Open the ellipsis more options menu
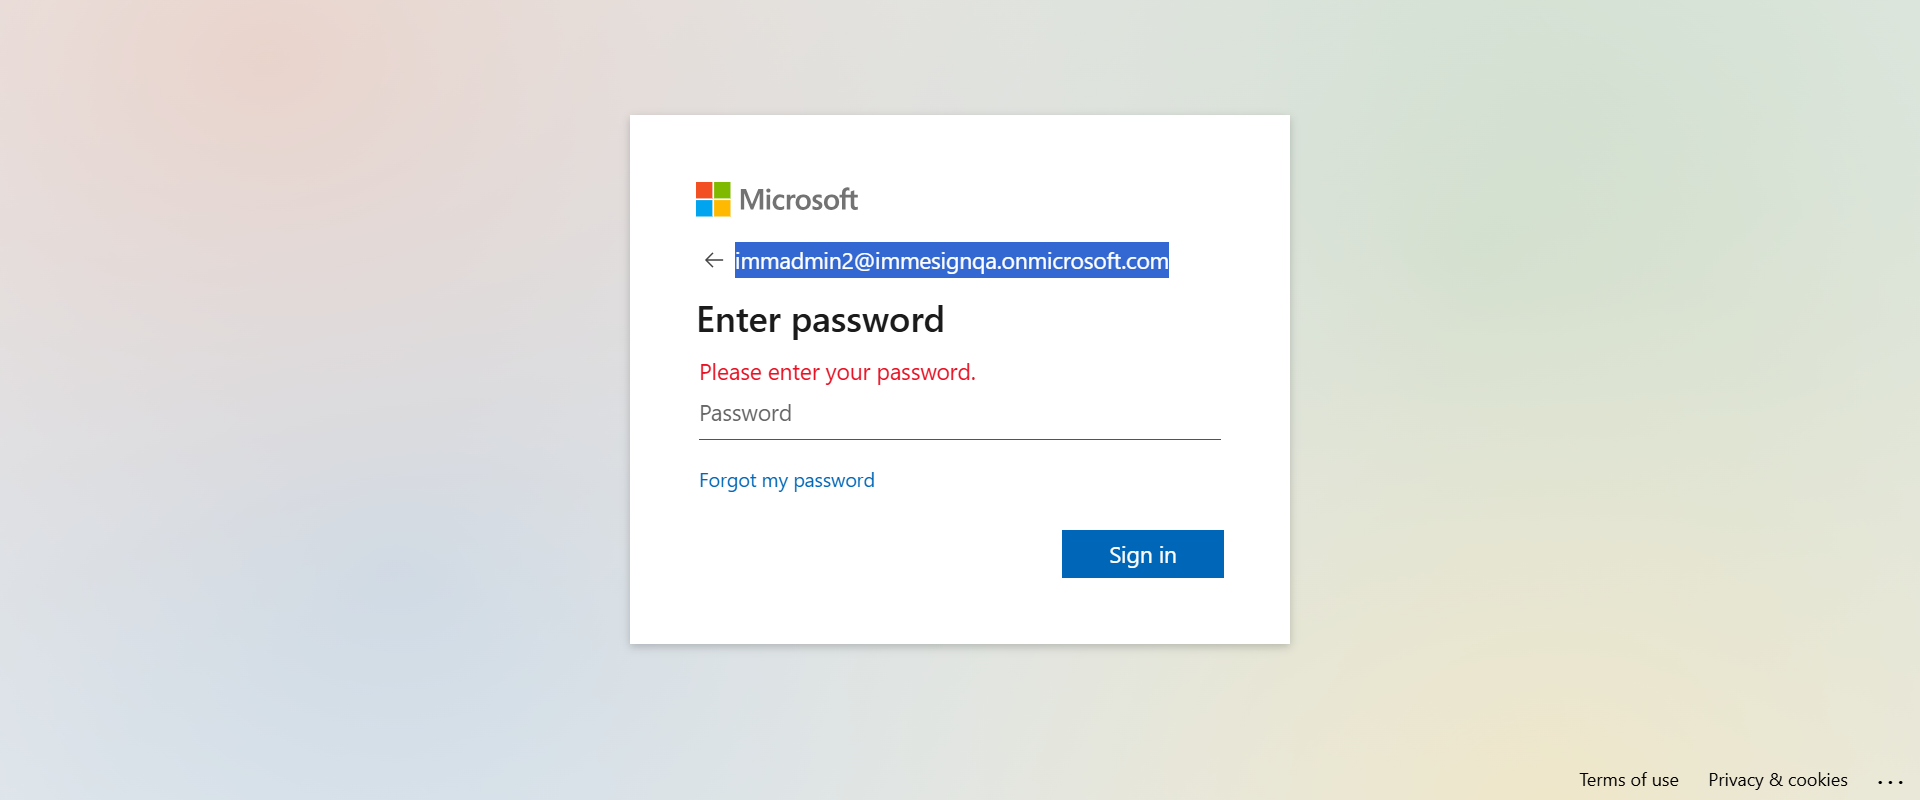This screenshot has height=800, width=1920. pyautogui.click(x=1889, y=781)
